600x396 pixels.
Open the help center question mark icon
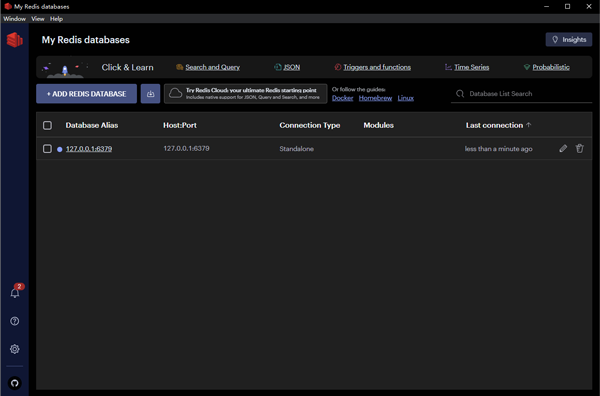pyautogui.click(x=15, y=321)
